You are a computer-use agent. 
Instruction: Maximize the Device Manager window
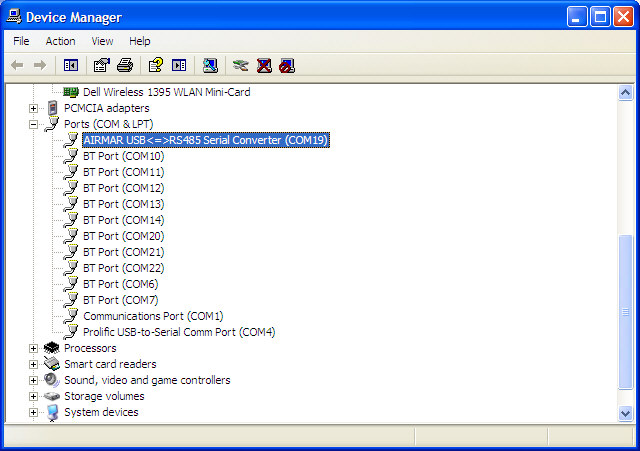coord(600,17)
